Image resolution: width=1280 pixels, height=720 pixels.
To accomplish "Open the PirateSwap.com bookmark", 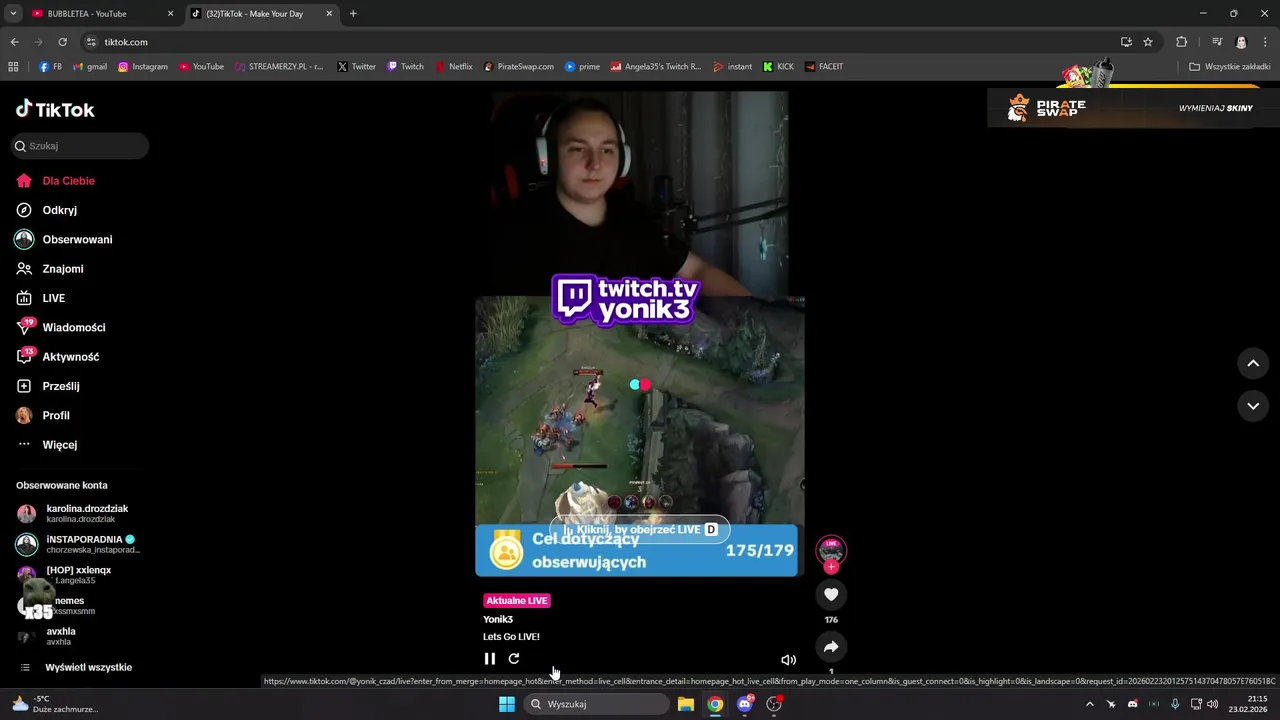I will coord(518,67).
